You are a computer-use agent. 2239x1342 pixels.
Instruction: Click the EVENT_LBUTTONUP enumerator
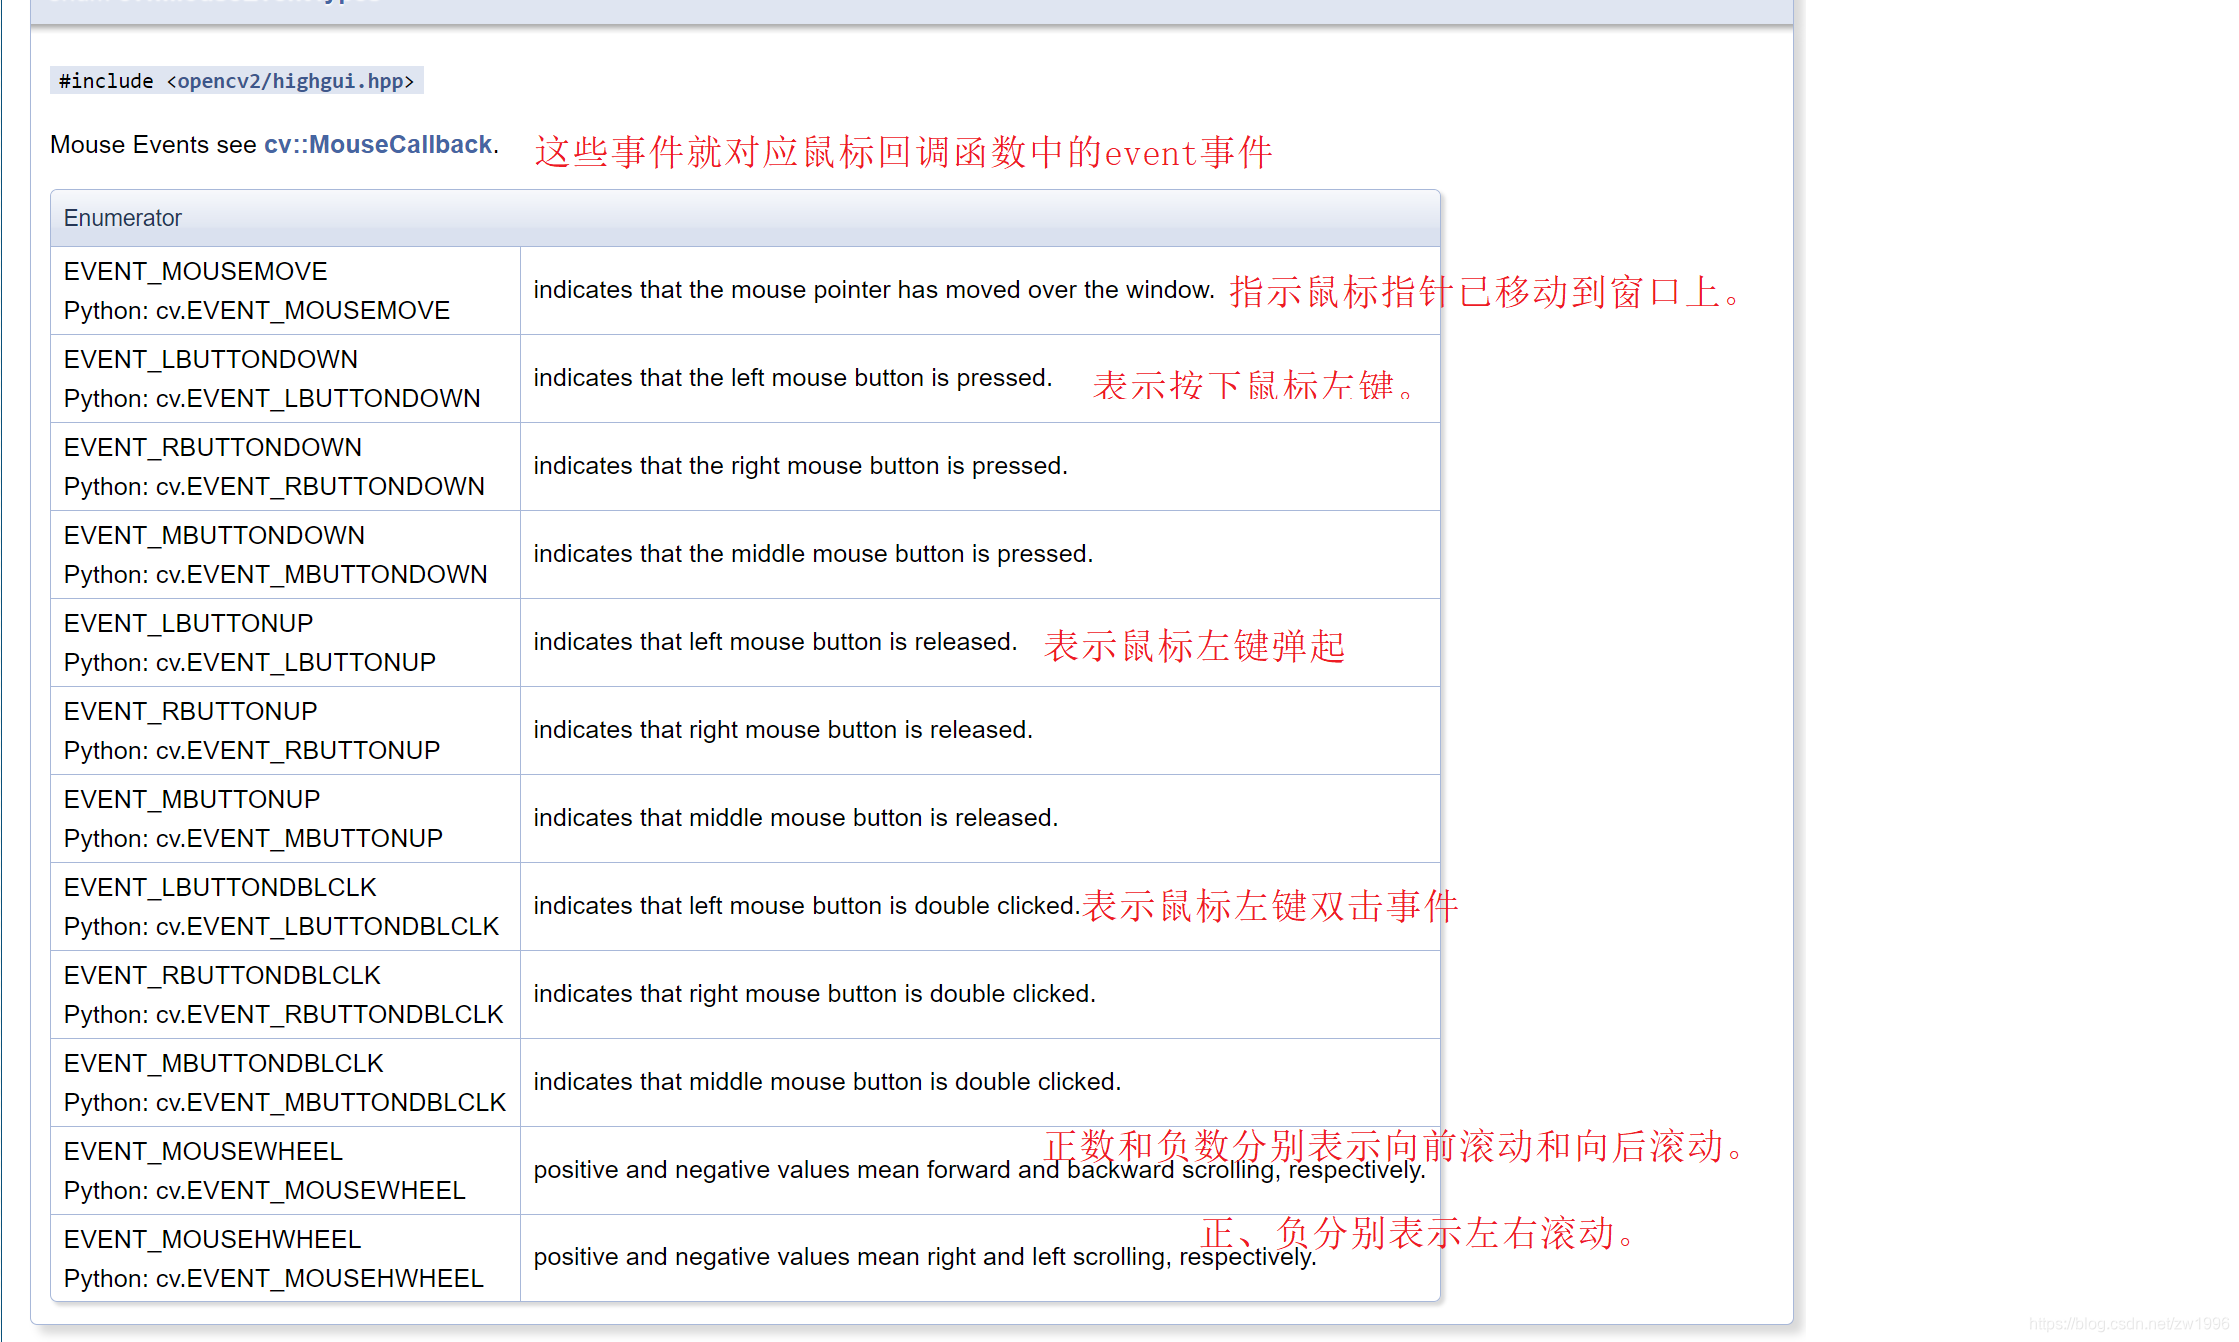click(x=188, y=624)
